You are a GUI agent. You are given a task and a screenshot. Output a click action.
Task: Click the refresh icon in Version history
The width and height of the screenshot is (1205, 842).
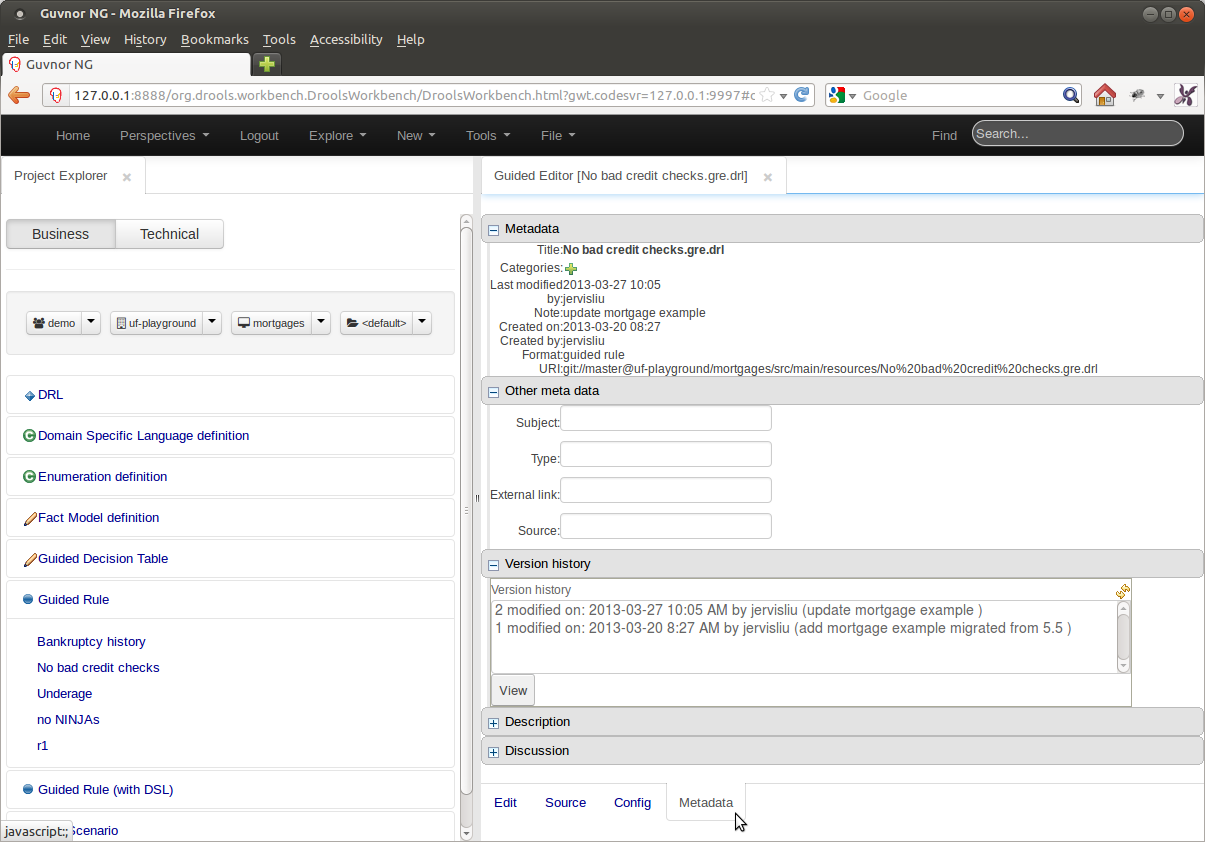tap(1122, 591)
